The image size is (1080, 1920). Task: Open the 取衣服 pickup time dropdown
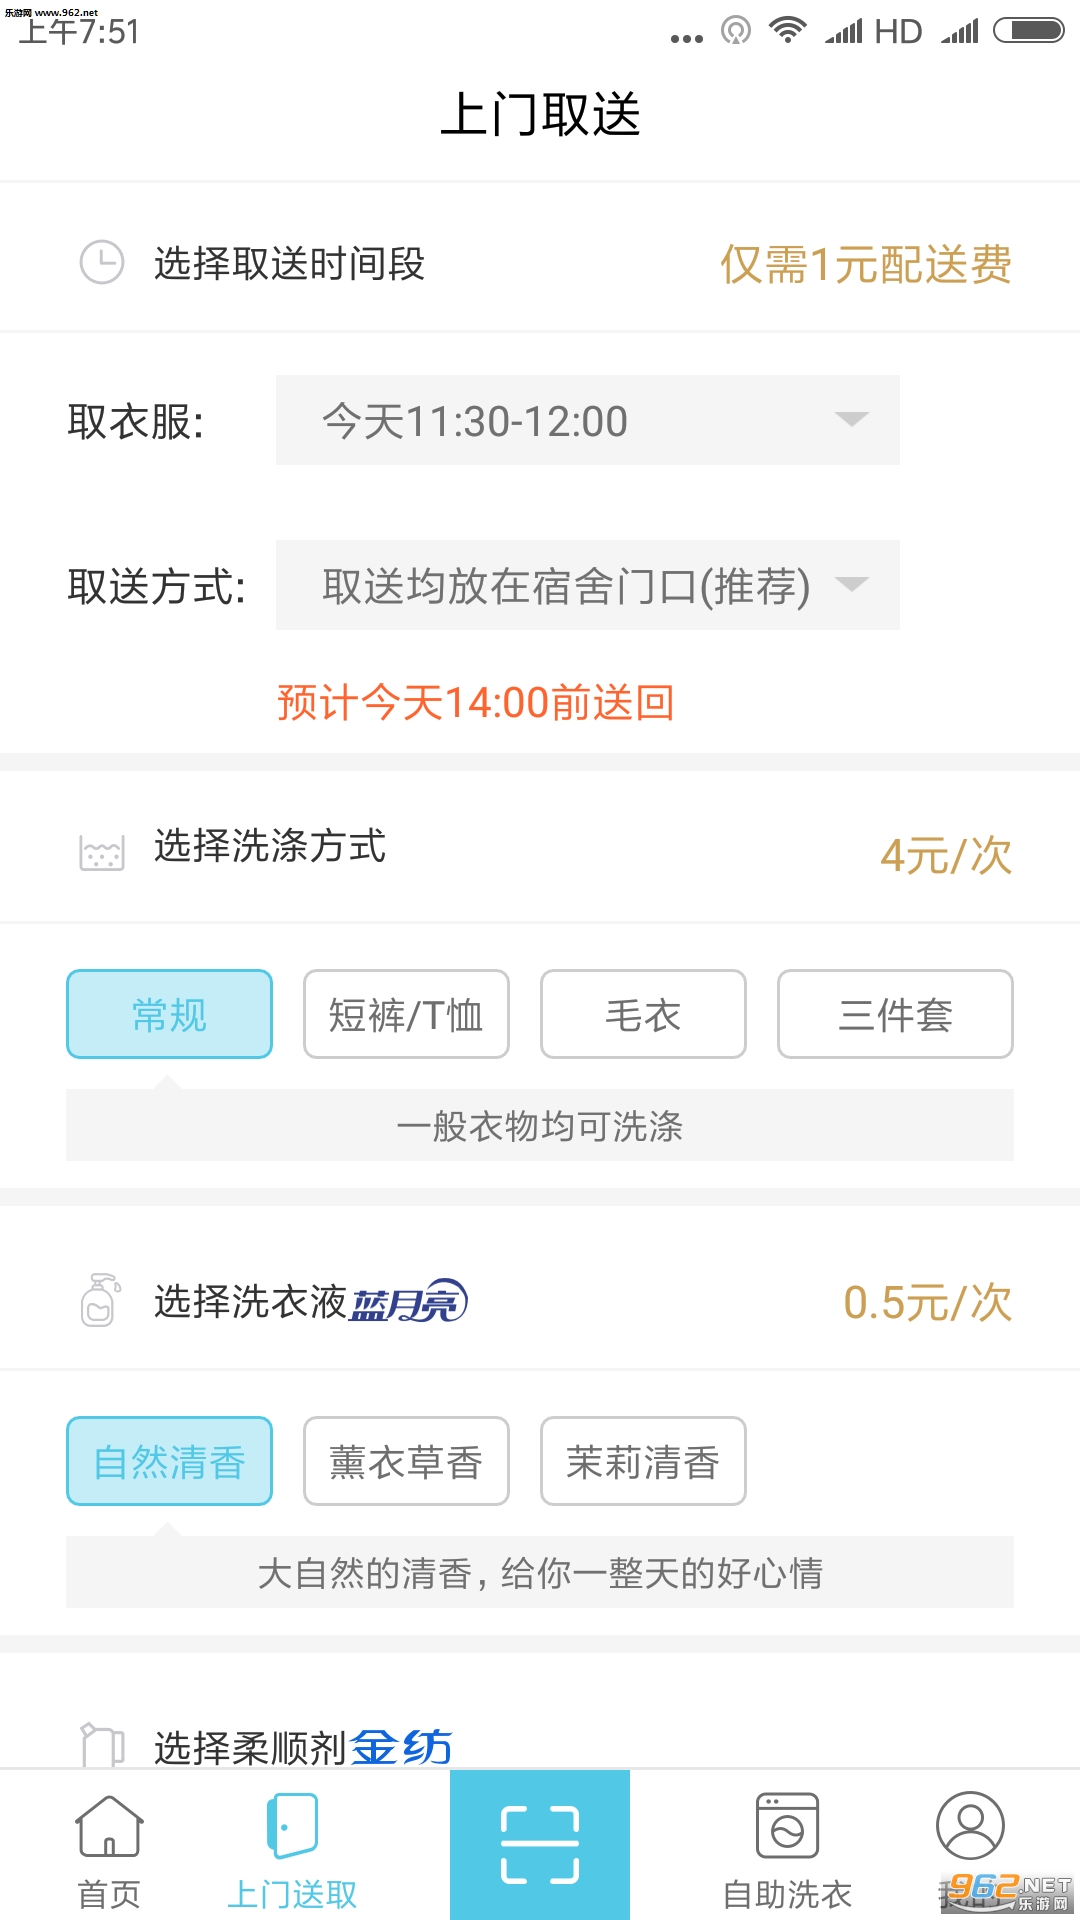tap(587, 420)
